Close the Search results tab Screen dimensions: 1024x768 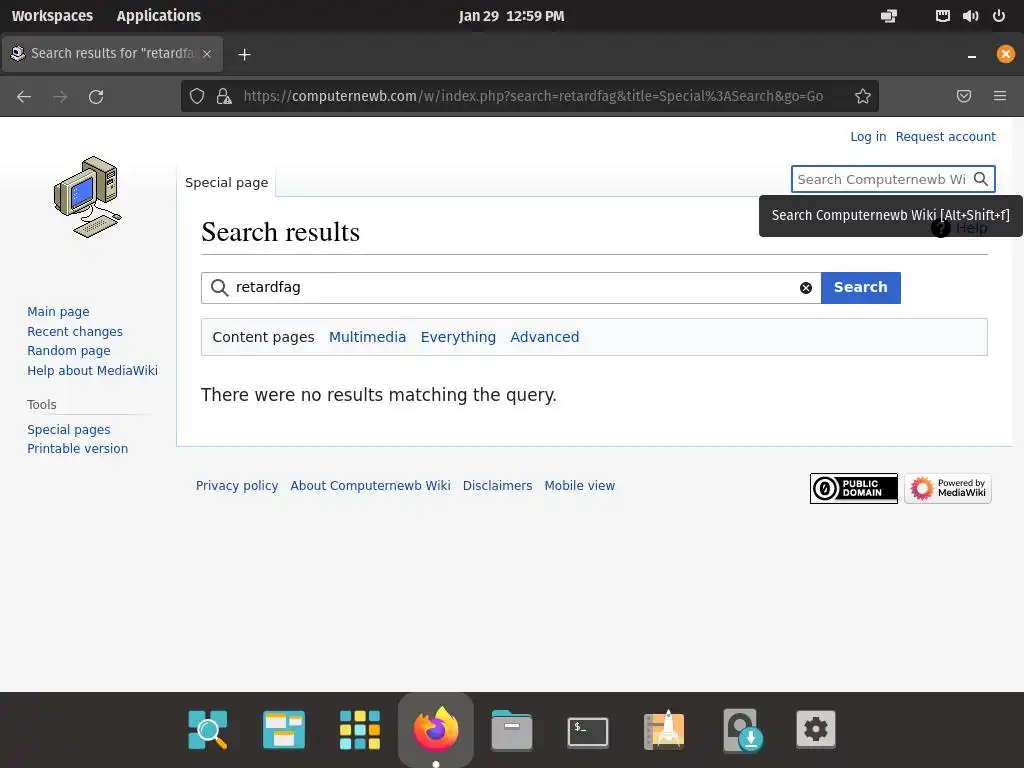click(207, 54)
